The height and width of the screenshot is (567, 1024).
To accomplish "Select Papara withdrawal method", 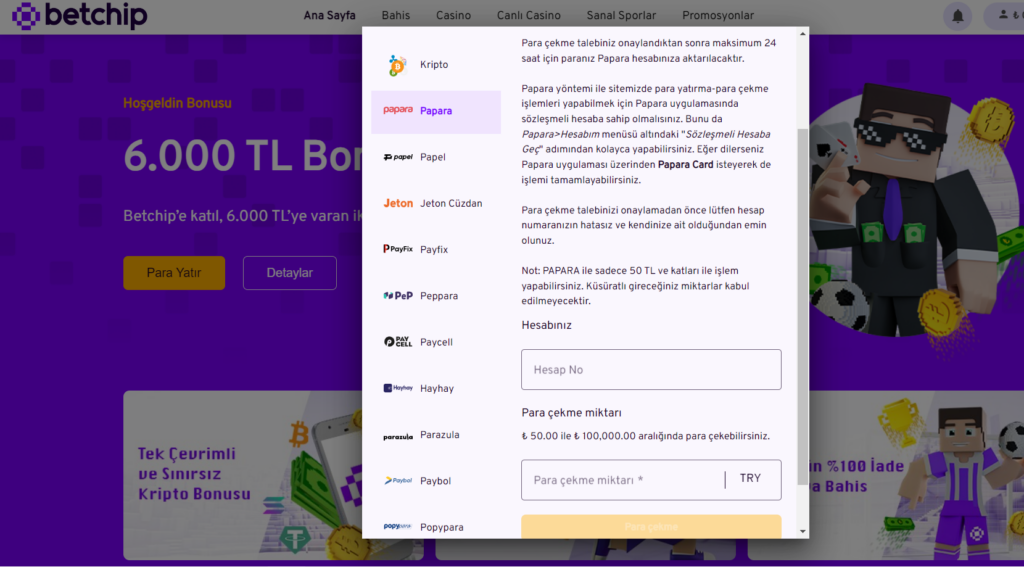I will point(436,111).
